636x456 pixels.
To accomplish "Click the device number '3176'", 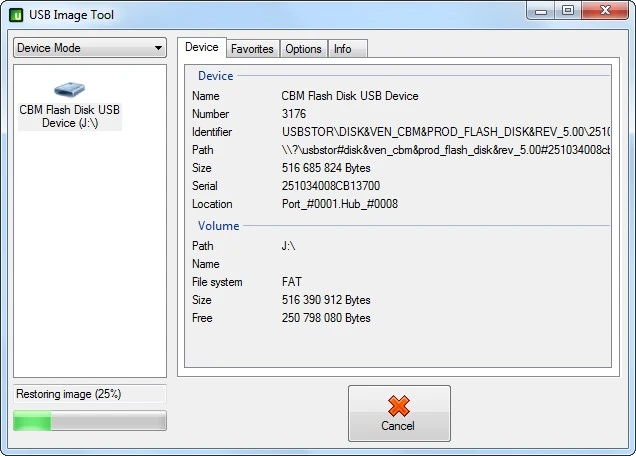I will tap(294, 114).
